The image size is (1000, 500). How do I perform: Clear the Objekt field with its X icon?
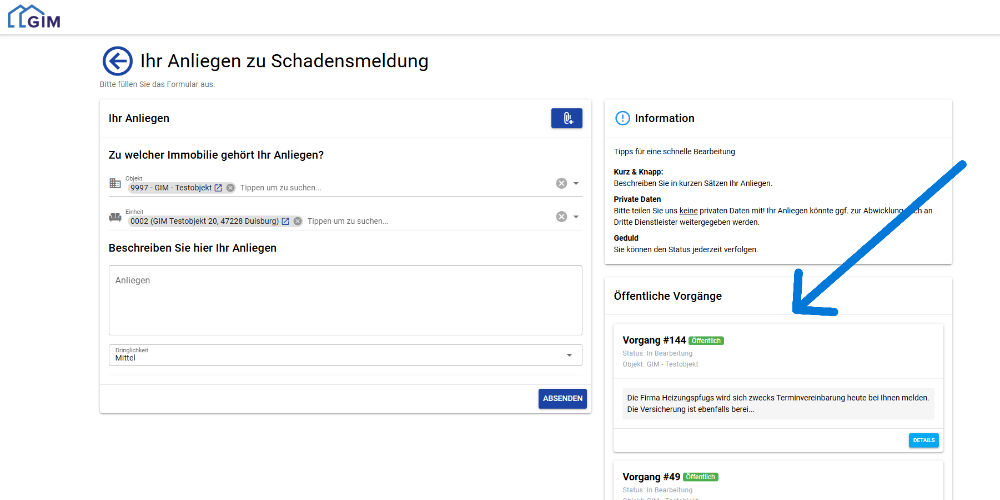[561, 183]
